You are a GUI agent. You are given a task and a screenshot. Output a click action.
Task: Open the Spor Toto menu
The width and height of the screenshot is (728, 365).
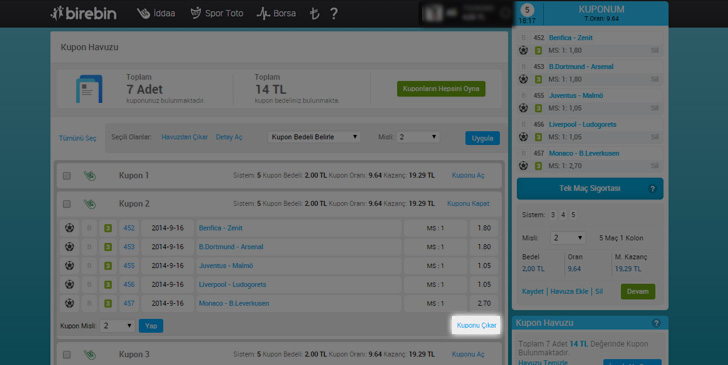(217, 13)
